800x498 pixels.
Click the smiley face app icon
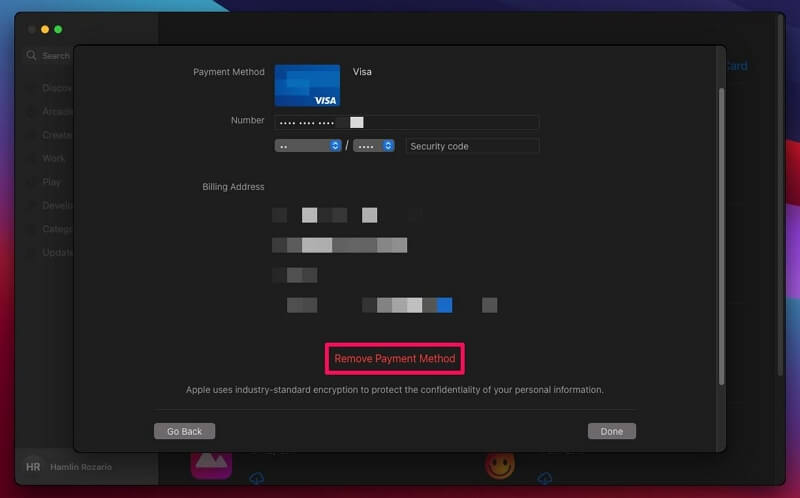[500, 464]
